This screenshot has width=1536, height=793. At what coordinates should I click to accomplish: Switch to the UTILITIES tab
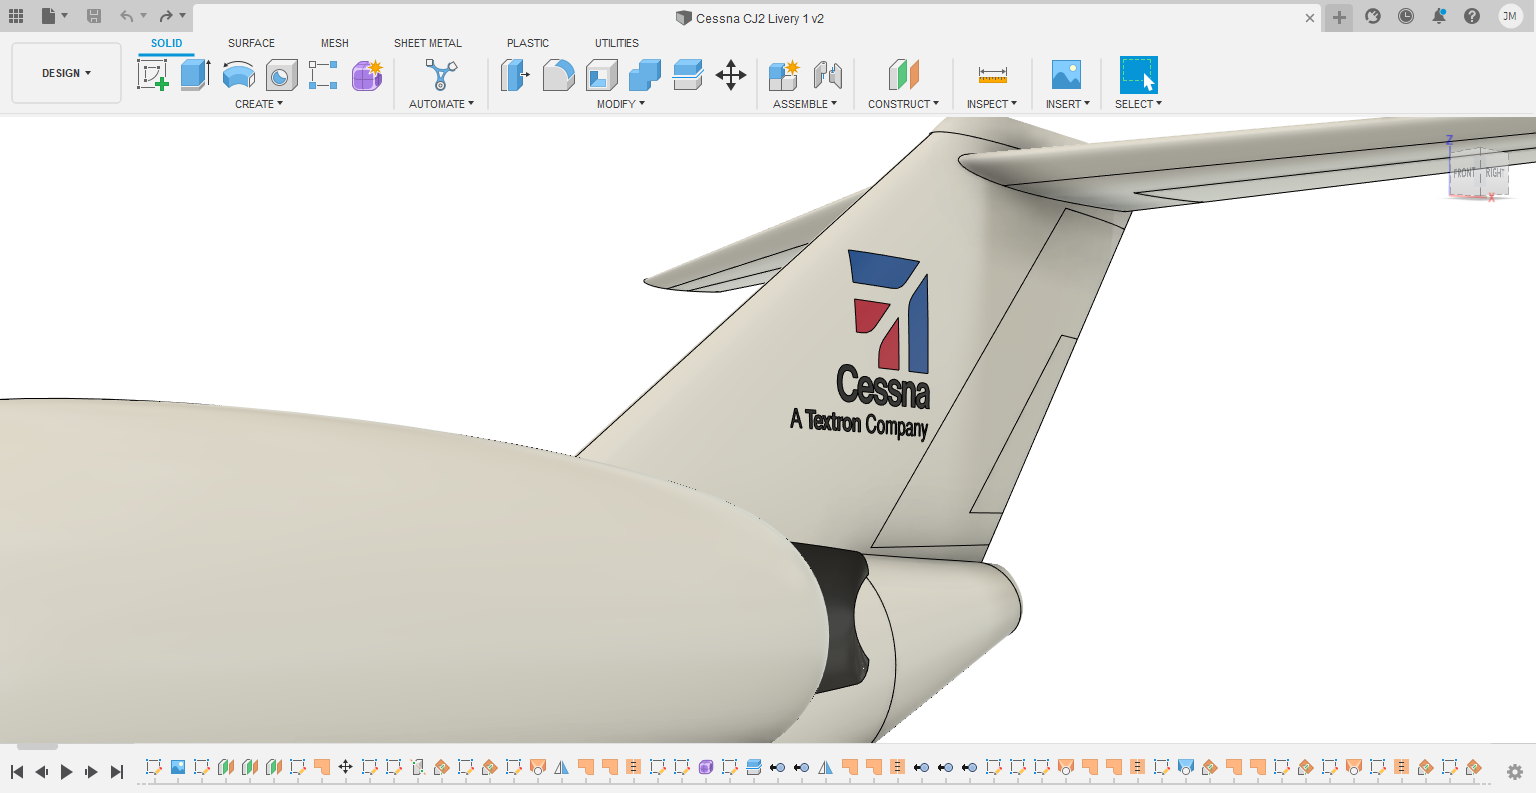617,43
